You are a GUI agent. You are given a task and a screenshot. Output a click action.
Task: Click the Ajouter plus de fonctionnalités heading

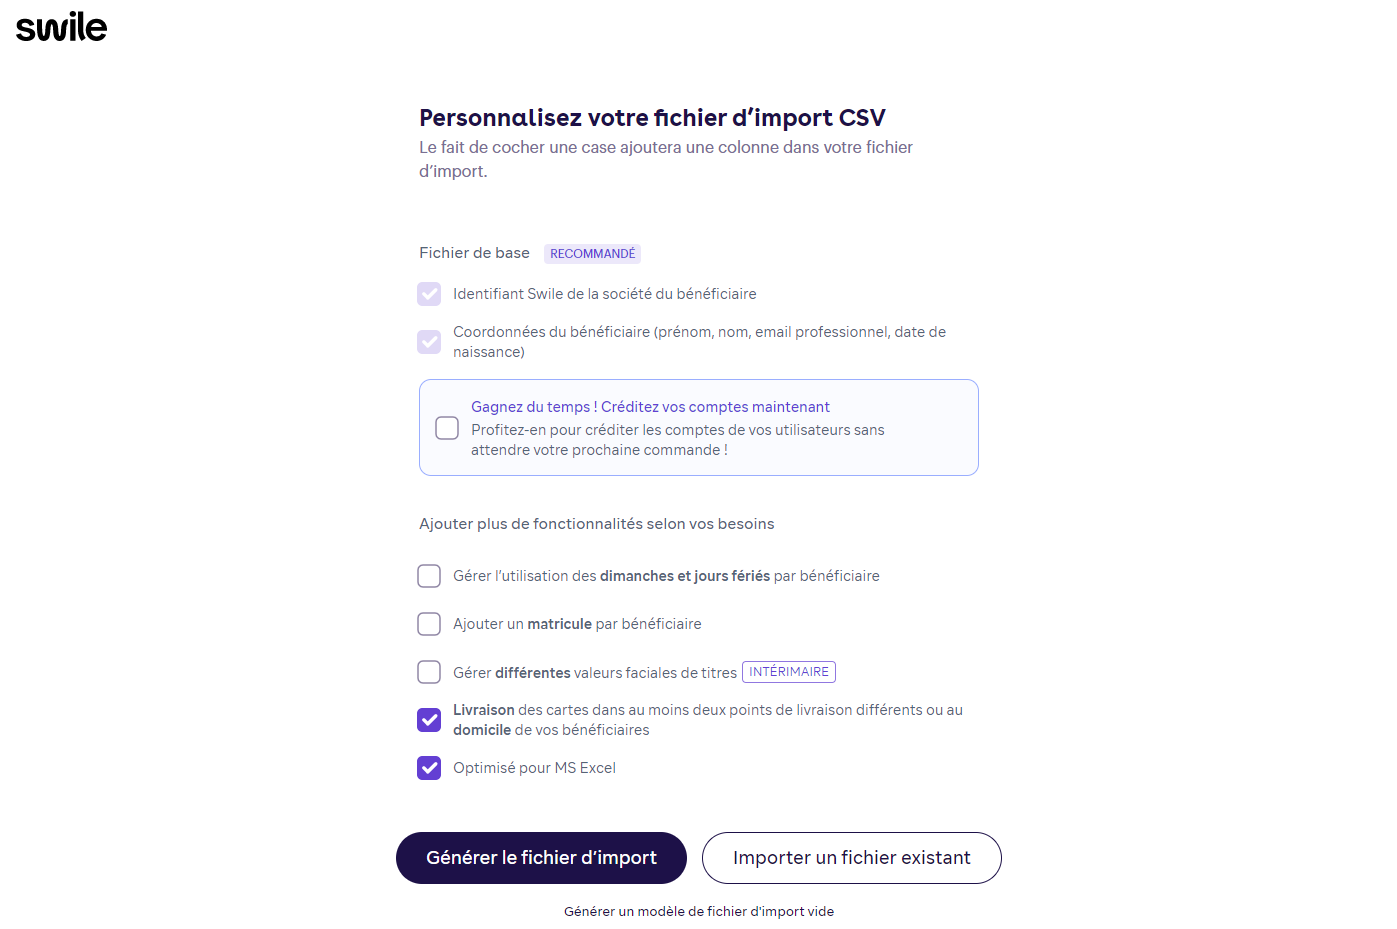tap(596, 524)
